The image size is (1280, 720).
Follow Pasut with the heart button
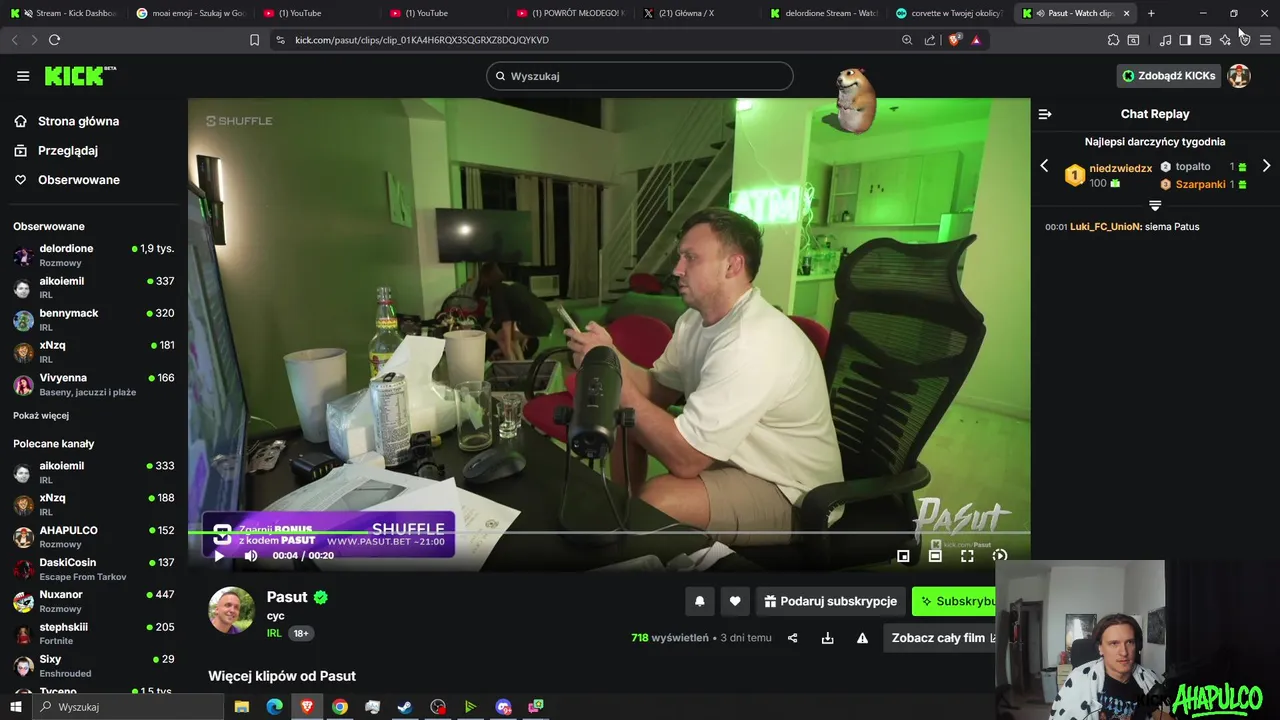pyautogui.click(x=735, y=601)
